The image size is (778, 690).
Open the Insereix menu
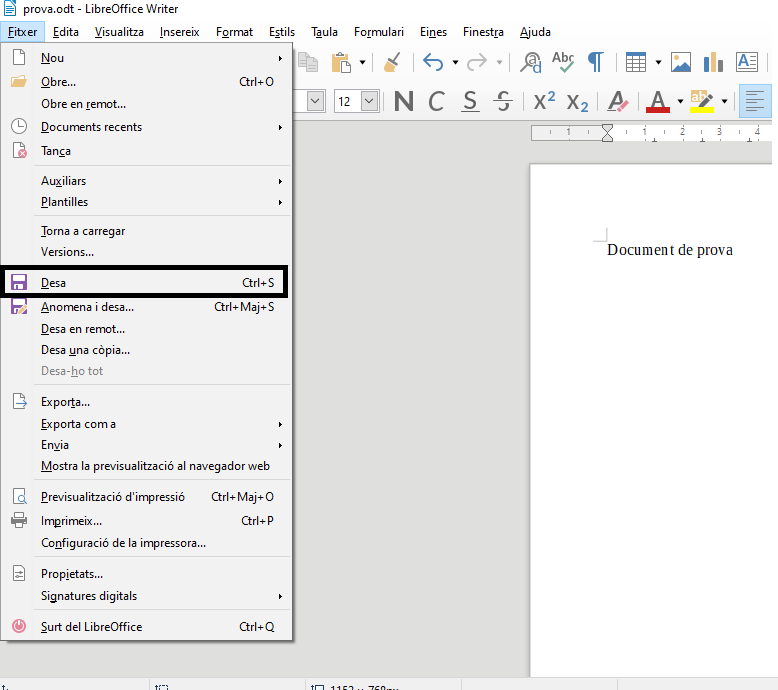(x=180, y=32)
